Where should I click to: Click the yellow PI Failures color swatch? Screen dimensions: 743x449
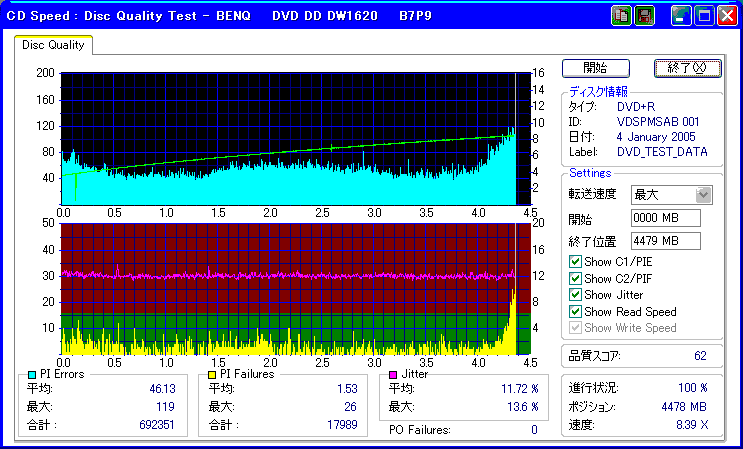(x=212, y=375)
